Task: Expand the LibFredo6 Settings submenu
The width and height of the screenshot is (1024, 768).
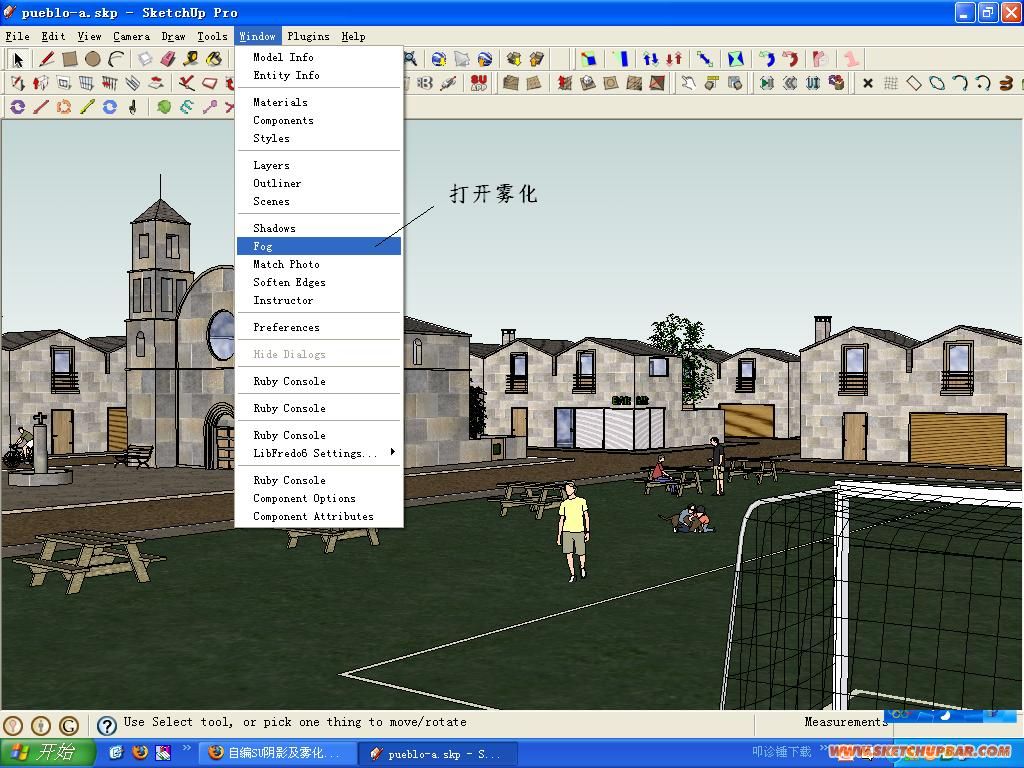Action: [x=319, y=453]
